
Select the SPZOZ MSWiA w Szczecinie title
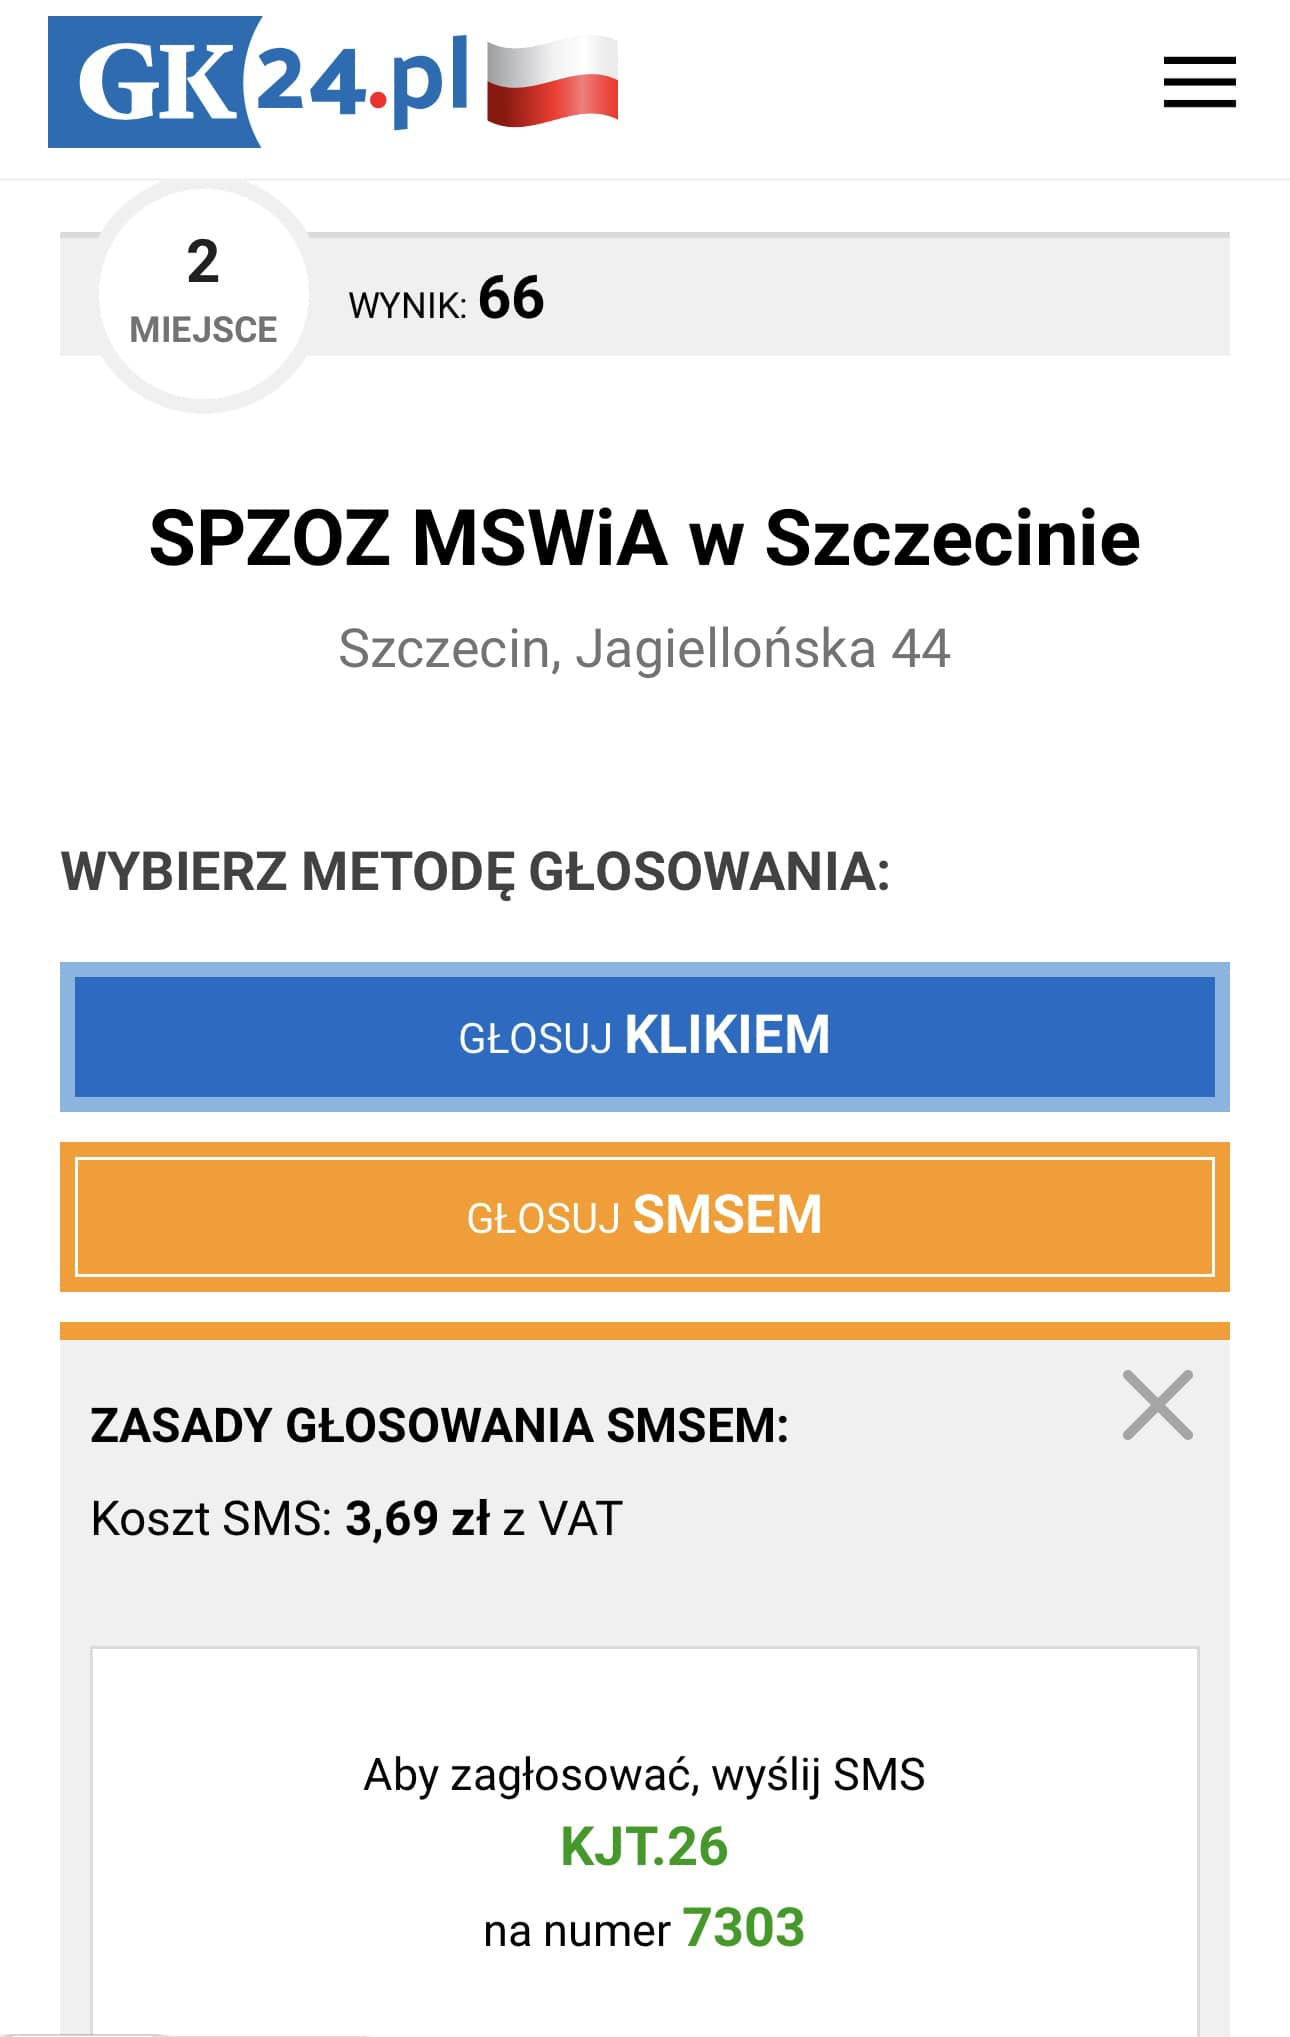coord(644,538)
